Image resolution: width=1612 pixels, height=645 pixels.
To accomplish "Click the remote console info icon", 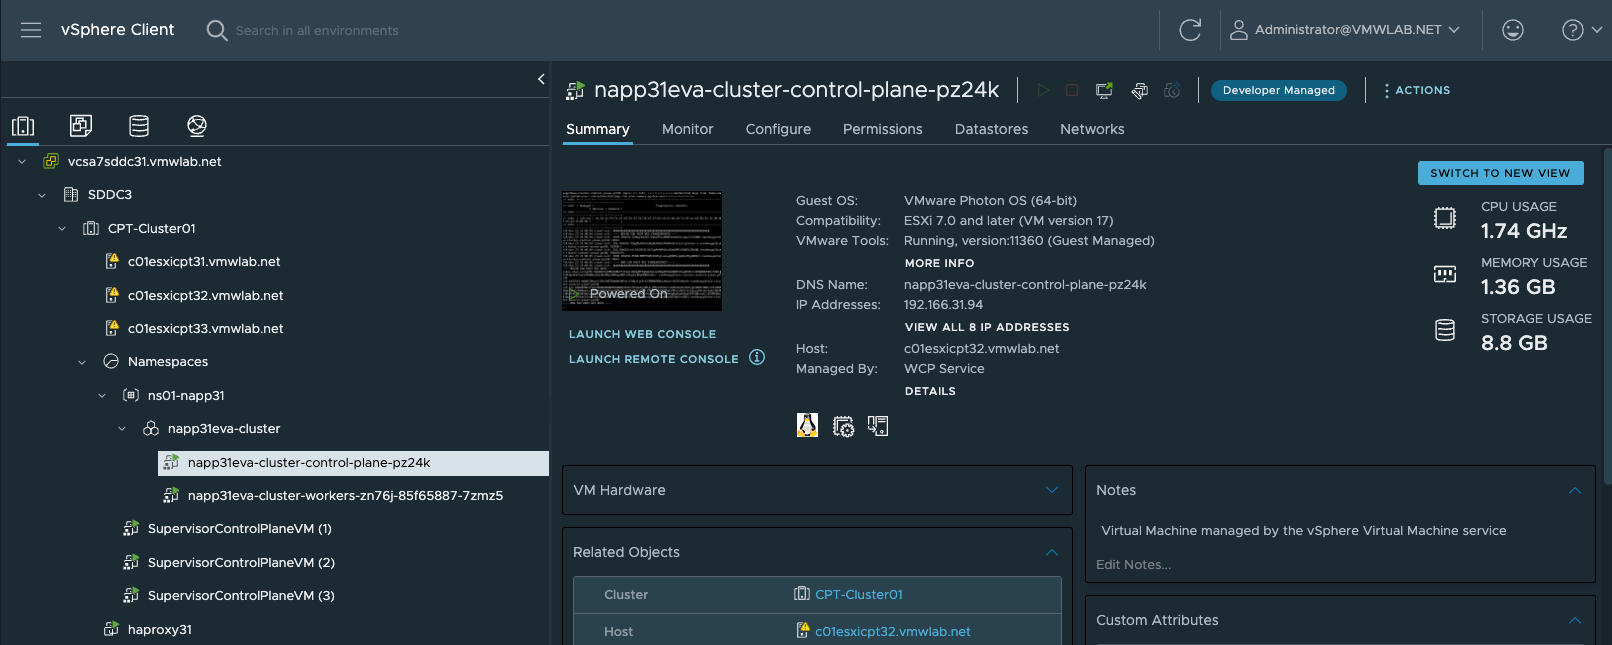I will click(757, 357).
